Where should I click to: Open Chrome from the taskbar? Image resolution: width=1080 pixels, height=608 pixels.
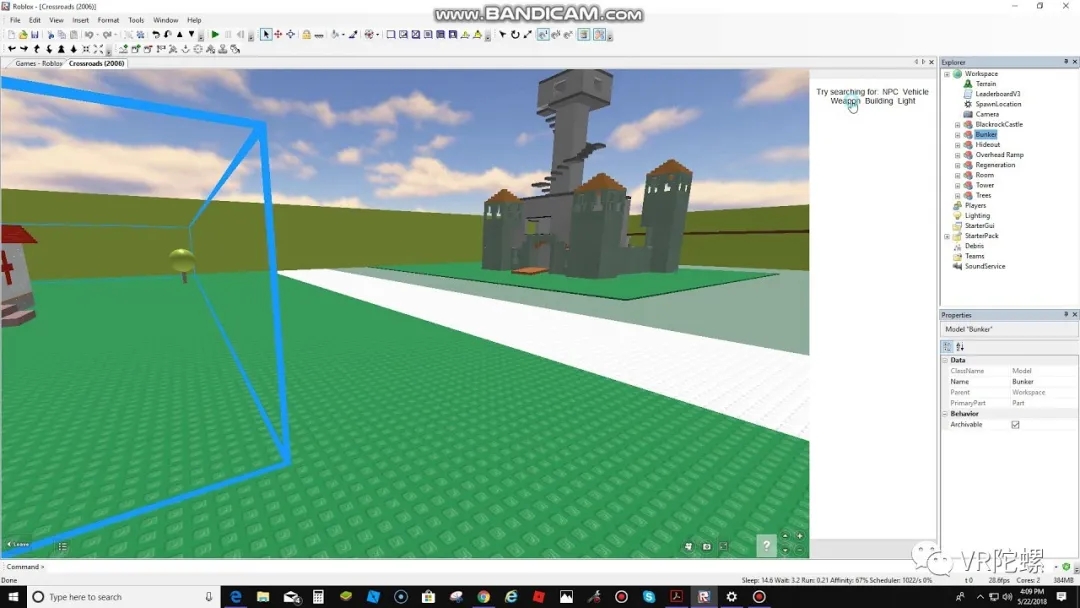pos(484,597)
